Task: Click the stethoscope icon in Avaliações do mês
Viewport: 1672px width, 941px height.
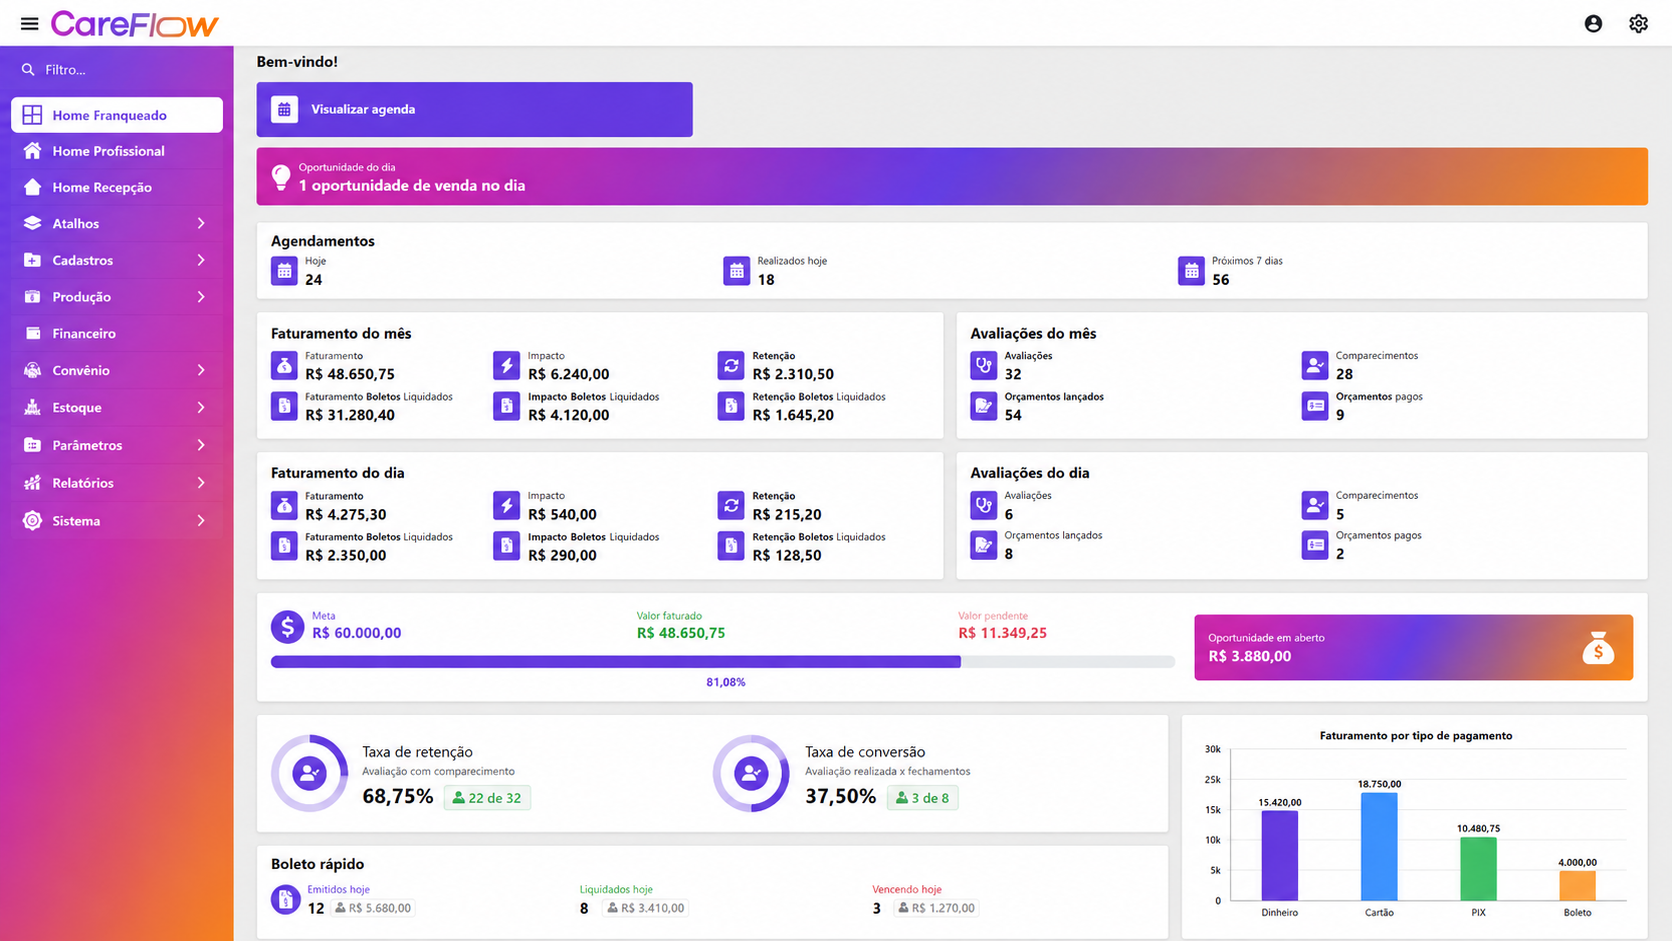Action: (x=984, y=366)
